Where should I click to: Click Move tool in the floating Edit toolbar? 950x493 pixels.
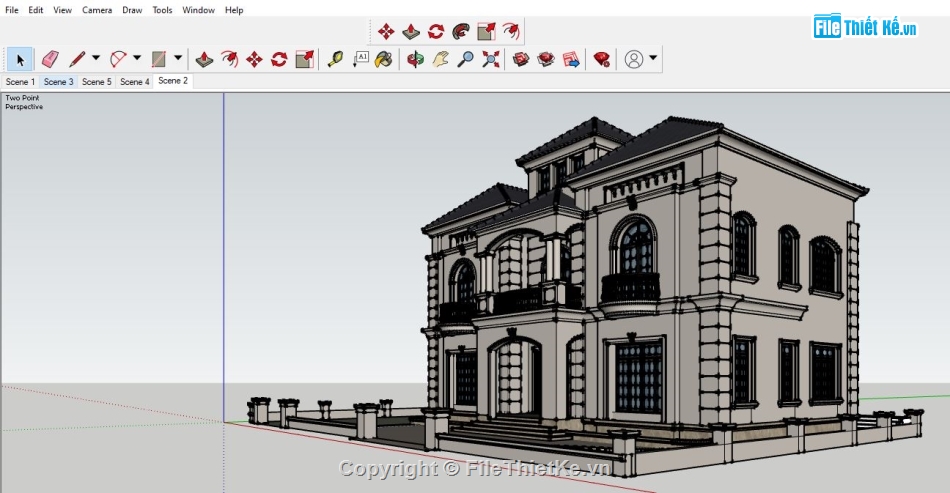point(386,31)
